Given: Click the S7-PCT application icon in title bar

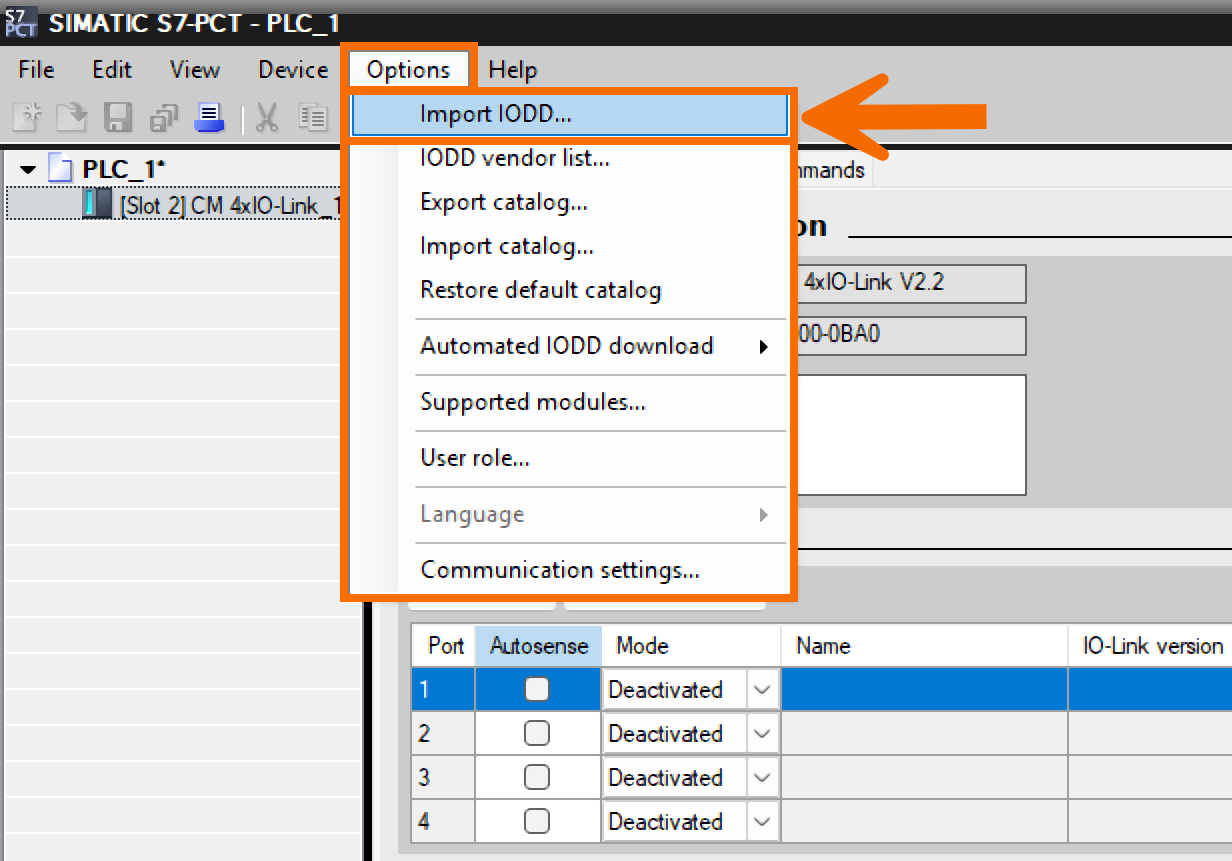Looking at the screenshot, I should coord(20,22).
